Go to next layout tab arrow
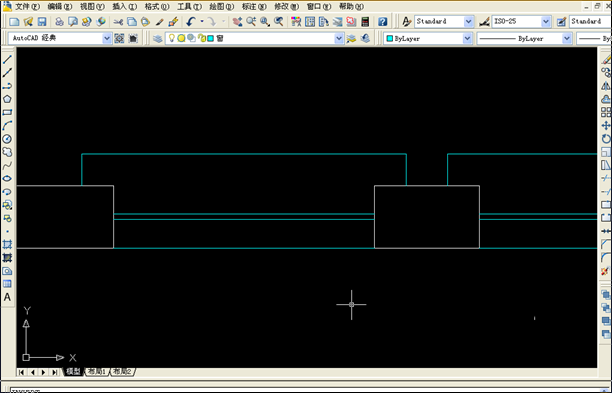This screenshot has width=612, height=393. (x=44, y=372)
